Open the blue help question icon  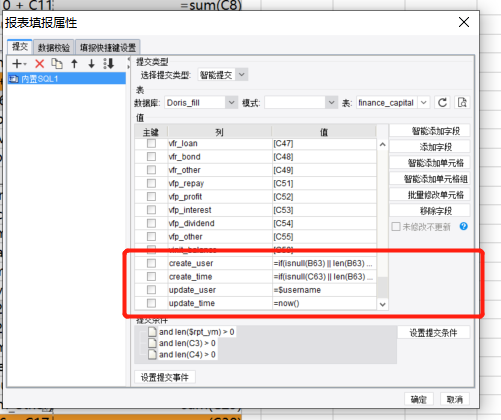coord(464,227)
